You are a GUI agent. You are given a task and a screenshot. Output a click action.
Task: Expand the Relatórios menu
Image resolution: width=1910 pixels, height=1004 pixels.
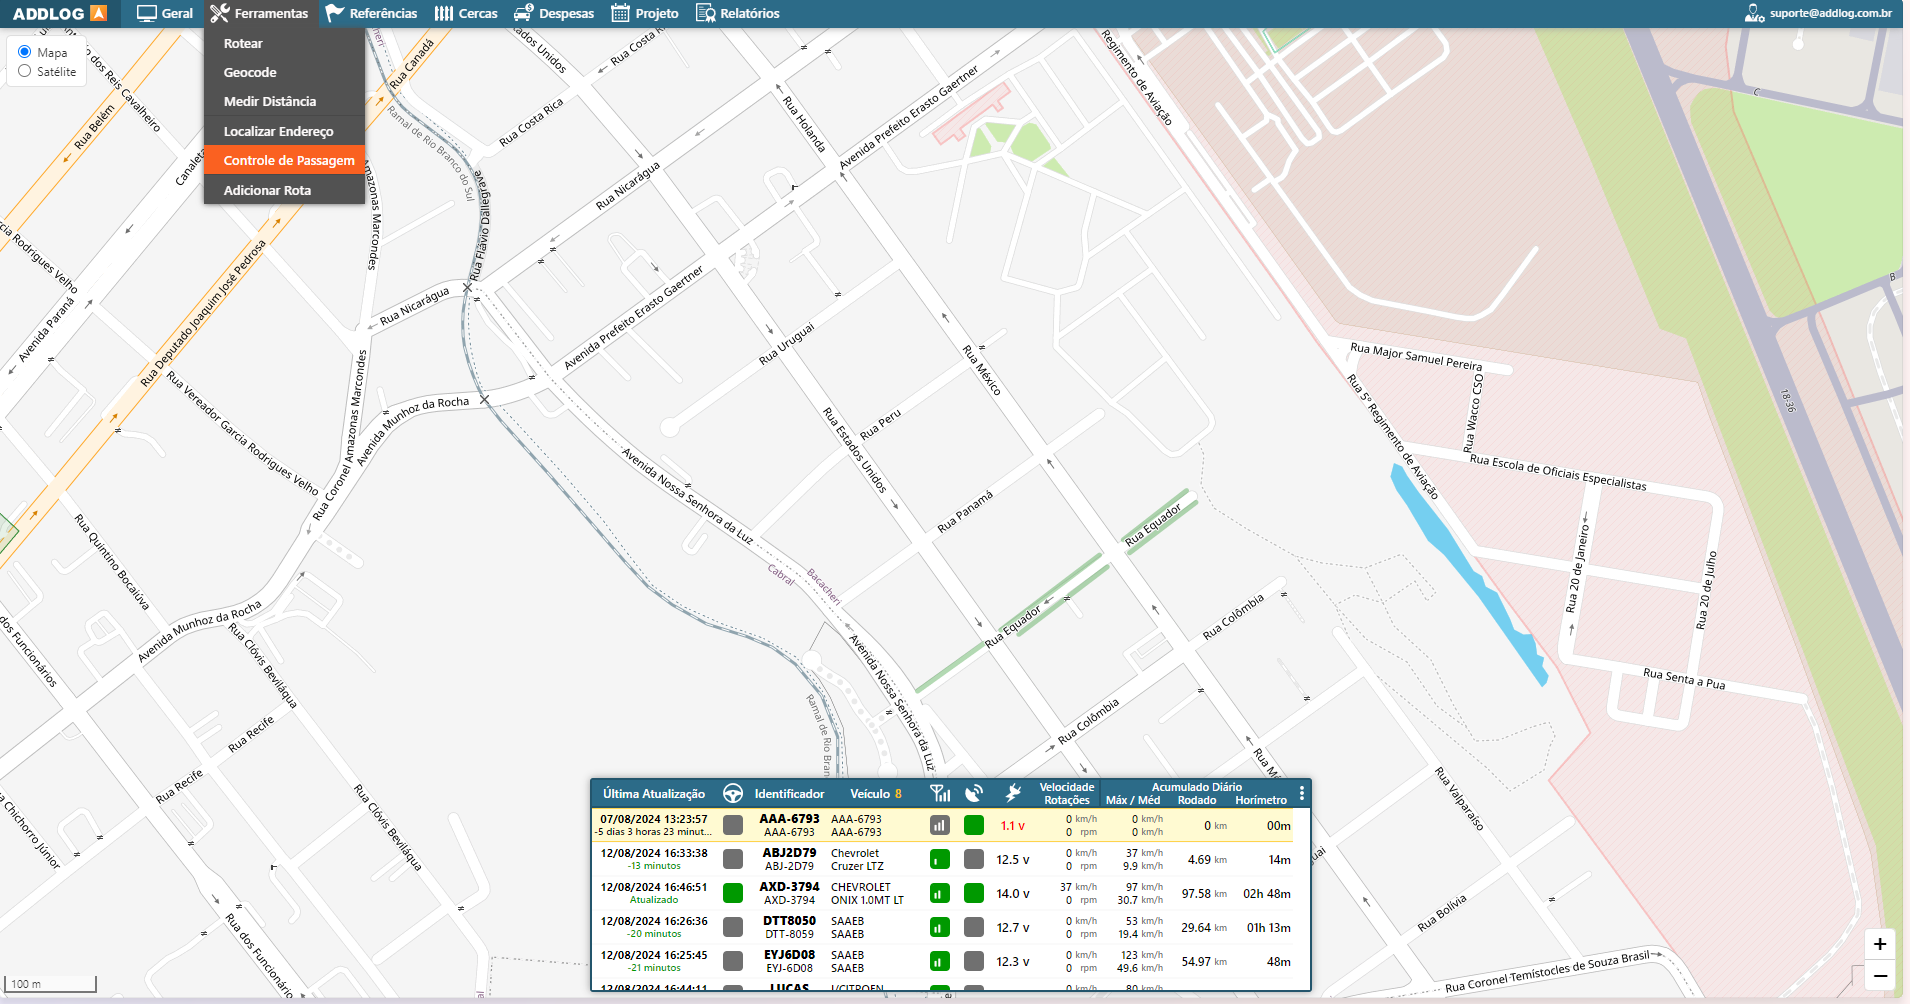[738, 13]
